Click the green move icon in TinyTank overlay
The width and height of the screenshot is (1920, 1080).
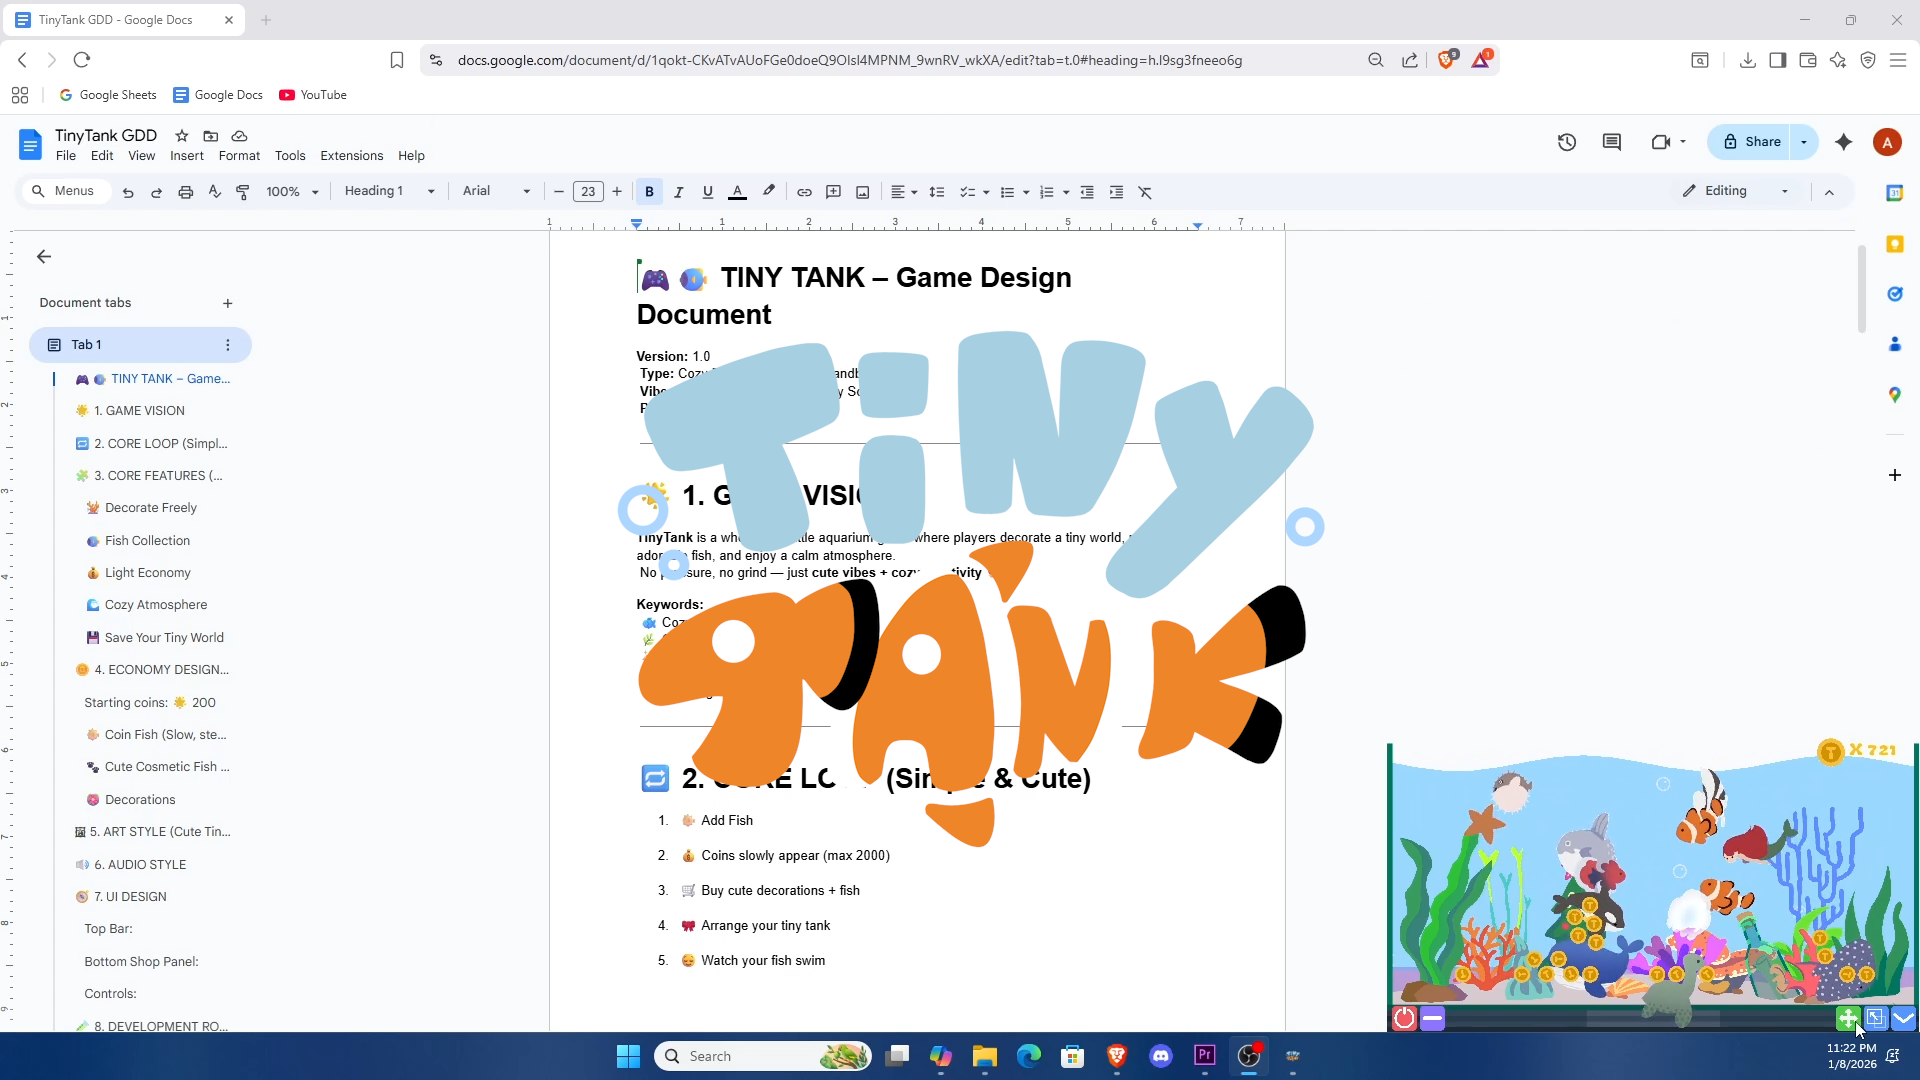1847,1018
